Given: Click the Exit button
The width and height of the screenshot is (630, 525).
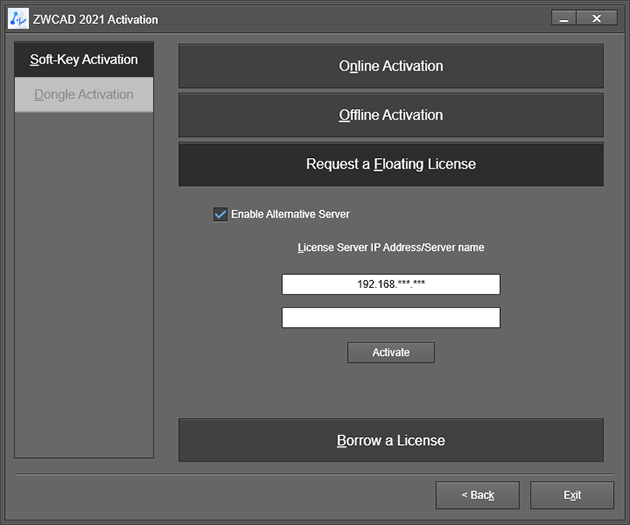Looking at the screenshot, I should 572,495.
